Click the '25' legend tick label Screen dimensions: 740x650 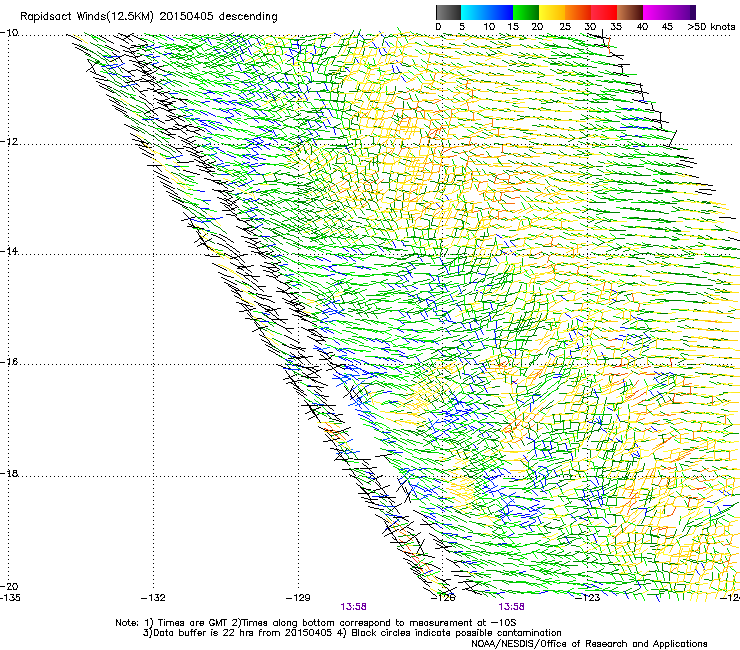pyautogui.click(x=565, y=27)
